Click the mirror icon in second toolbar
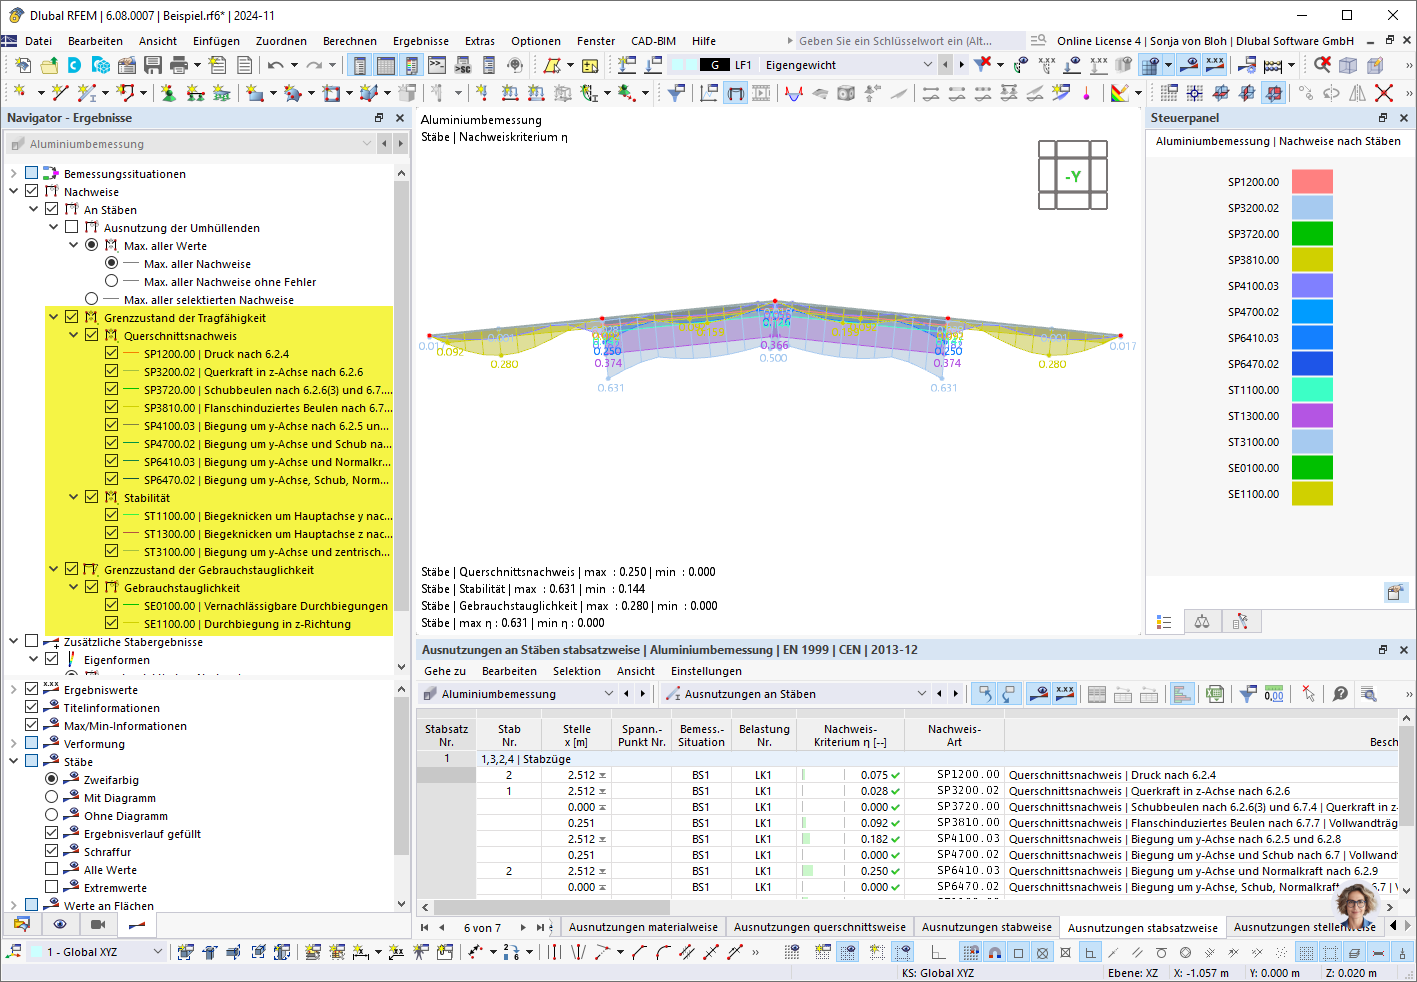This screenshot has height=982, width=1417. [1357, 93]
